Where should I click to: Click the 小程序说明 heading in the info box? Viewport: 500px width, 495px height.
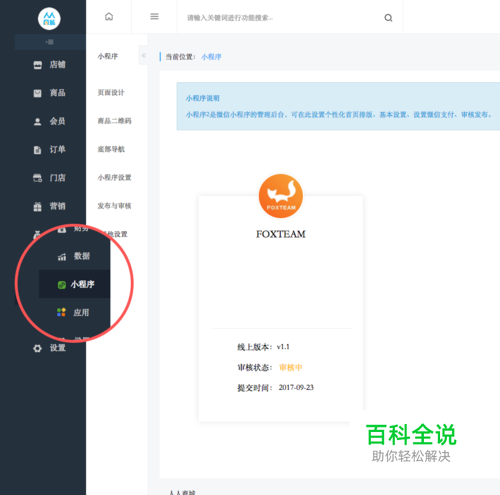coord(203,98)
